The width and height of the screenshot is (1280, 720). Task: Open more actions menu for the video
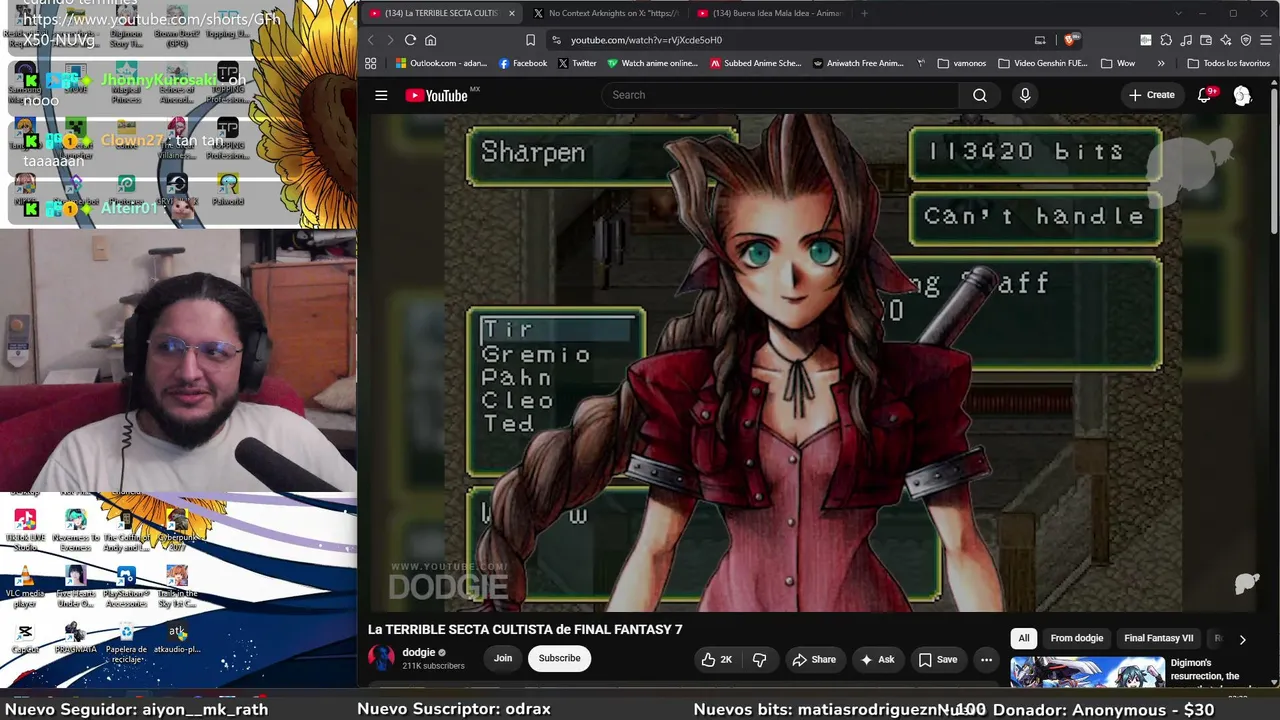coord(986,659)
